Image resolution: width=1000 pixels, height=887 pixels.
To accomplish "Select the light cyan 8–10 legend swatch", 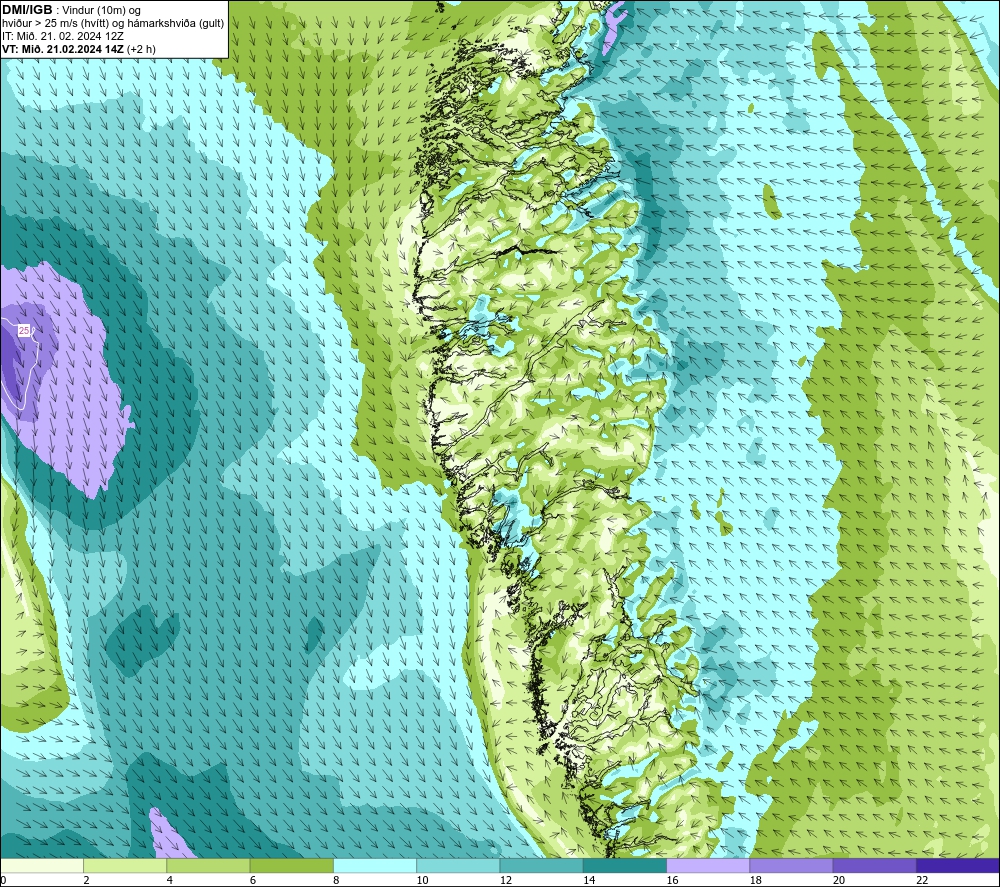I will [375, 865].
